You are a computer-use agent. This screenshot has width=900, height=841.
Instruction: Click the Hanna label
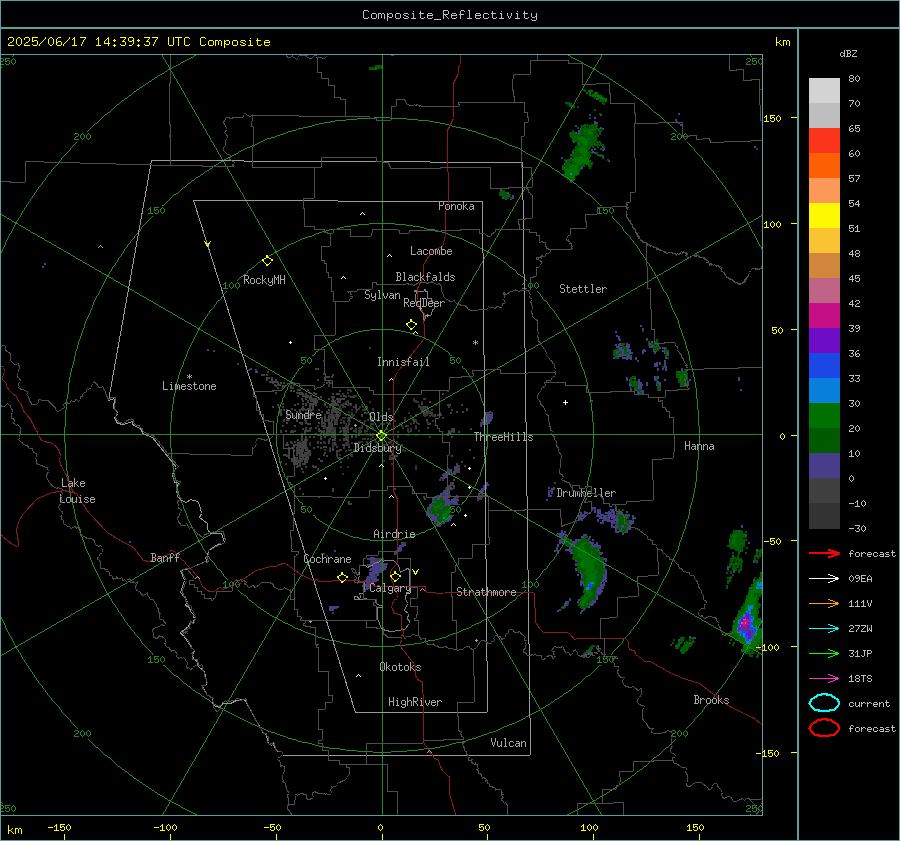pos(699,446)
